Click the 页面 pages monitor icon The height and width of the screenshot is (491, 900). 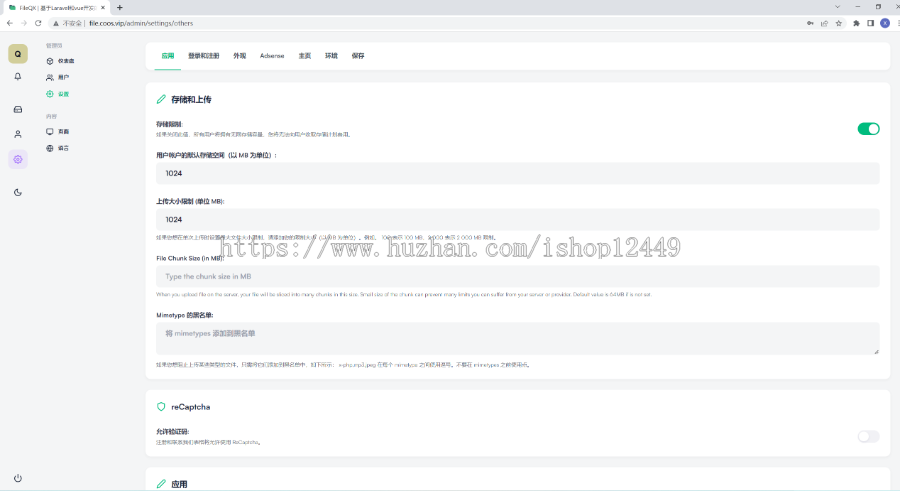[50, 132]
